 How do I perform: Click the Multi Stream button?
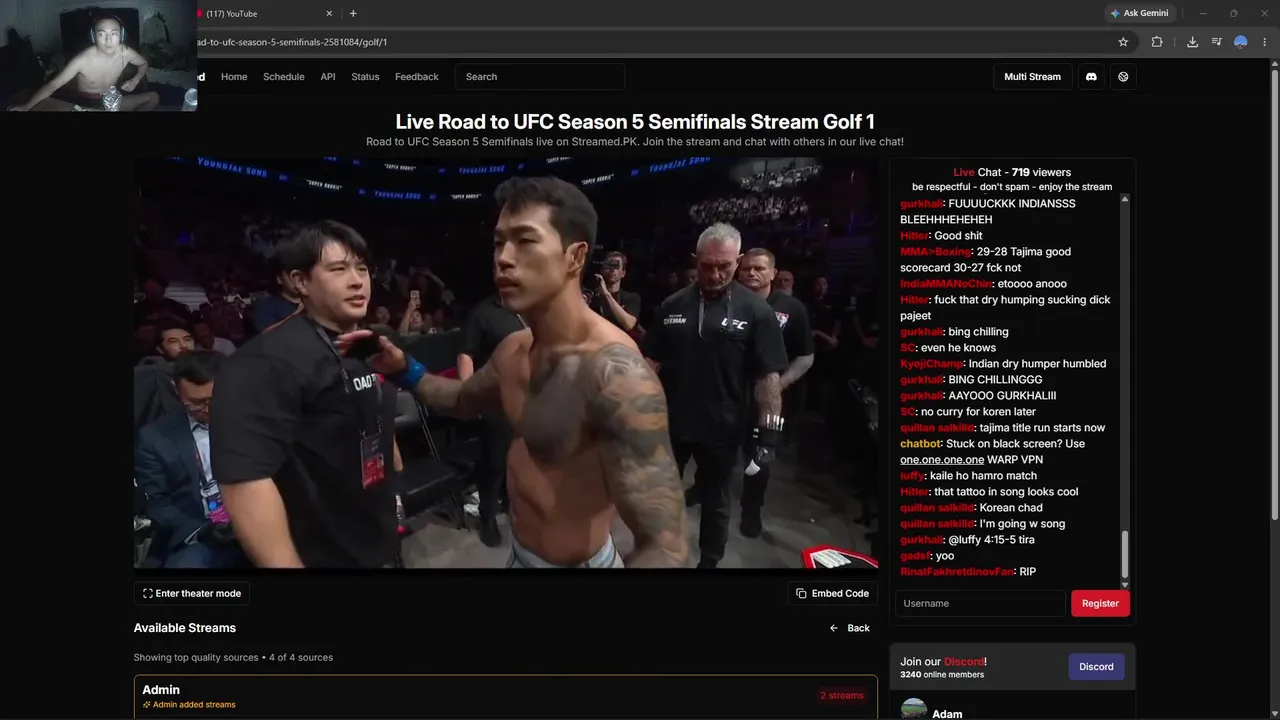tap(1032, 77)
